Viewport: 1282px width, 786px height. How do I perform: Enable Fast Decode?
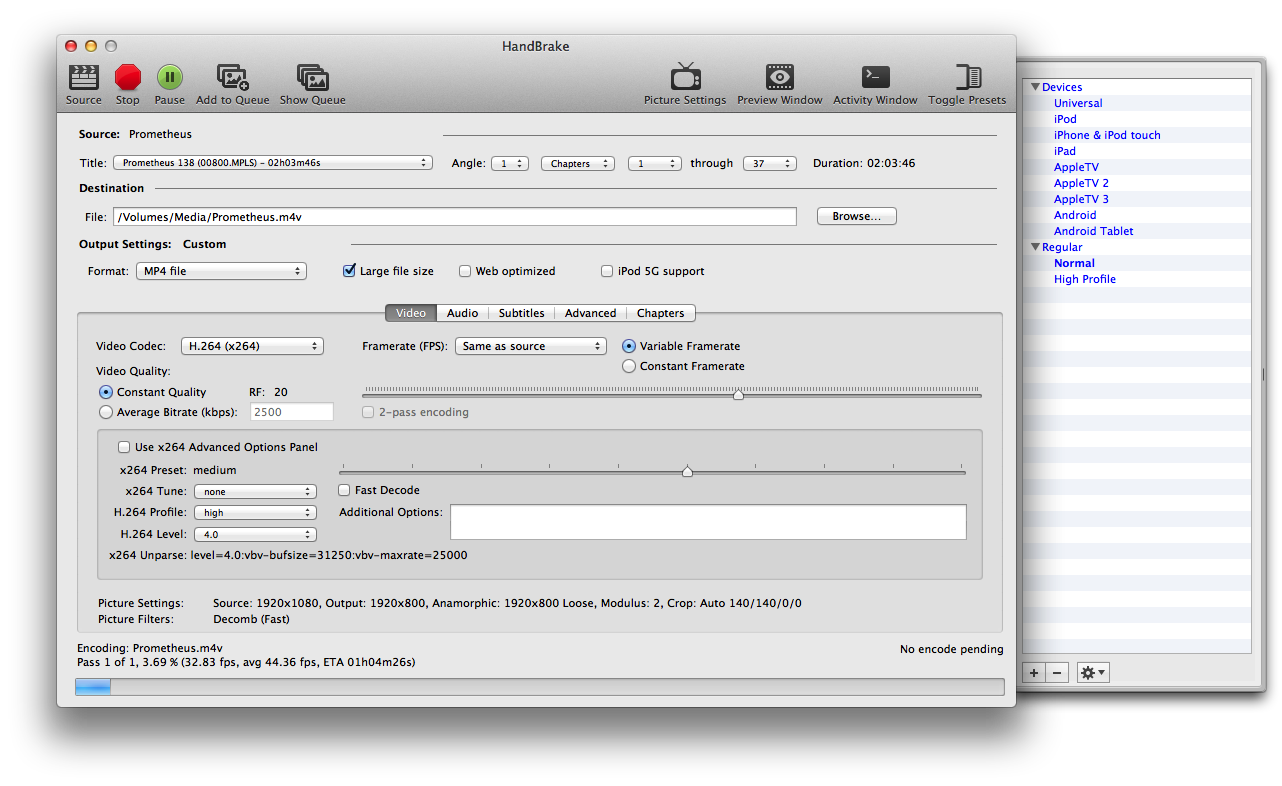click(x=344, y=490)
